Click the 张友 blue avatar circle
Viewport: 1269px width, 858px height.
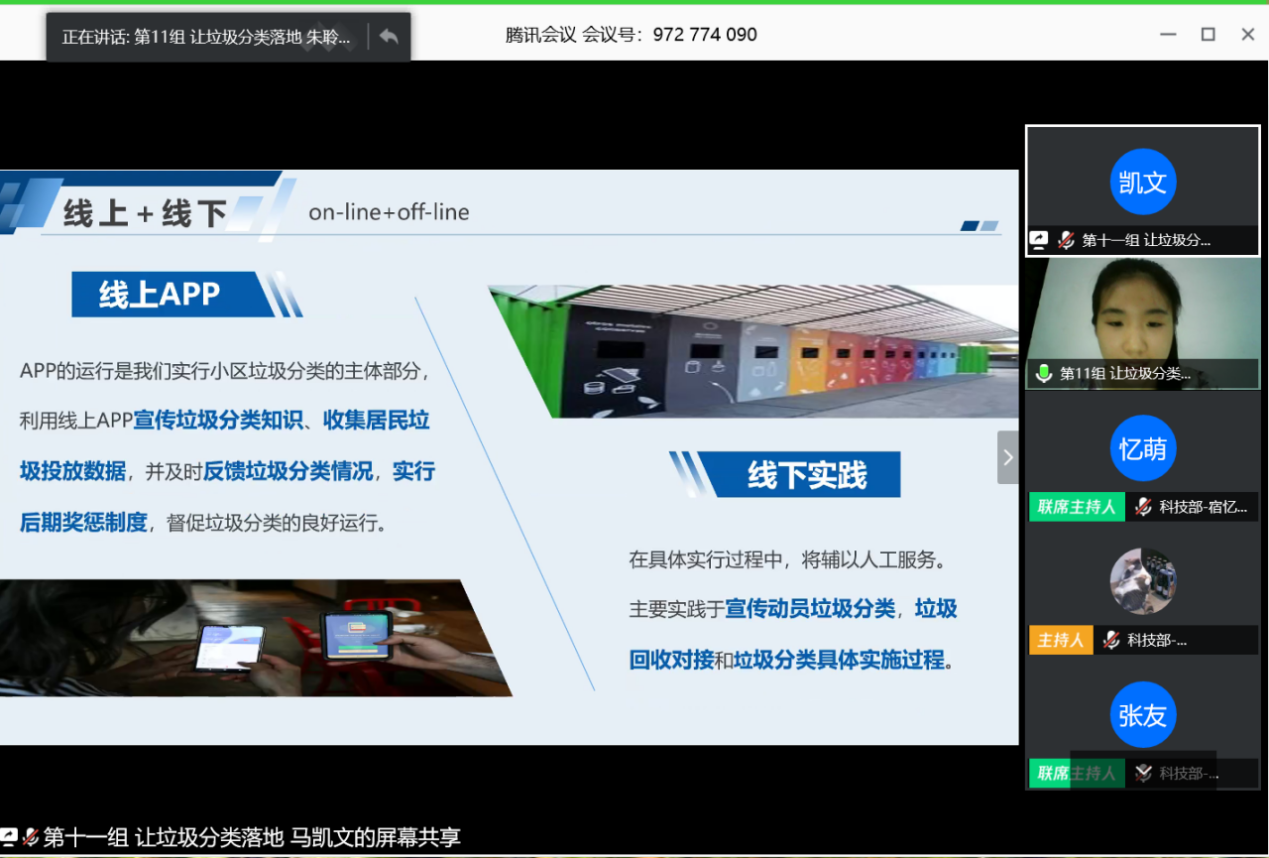tap(1142, 715)
